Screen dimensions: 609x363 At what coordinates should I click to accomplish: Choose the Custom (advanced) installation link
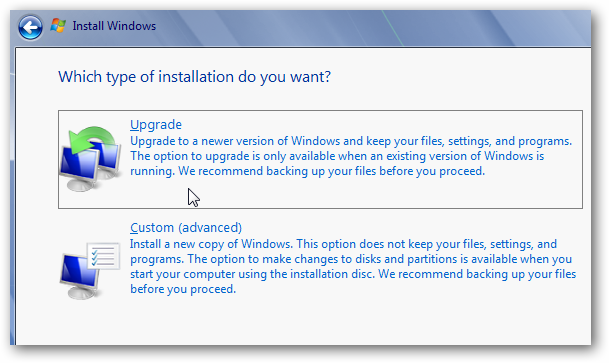click(186, 228)
